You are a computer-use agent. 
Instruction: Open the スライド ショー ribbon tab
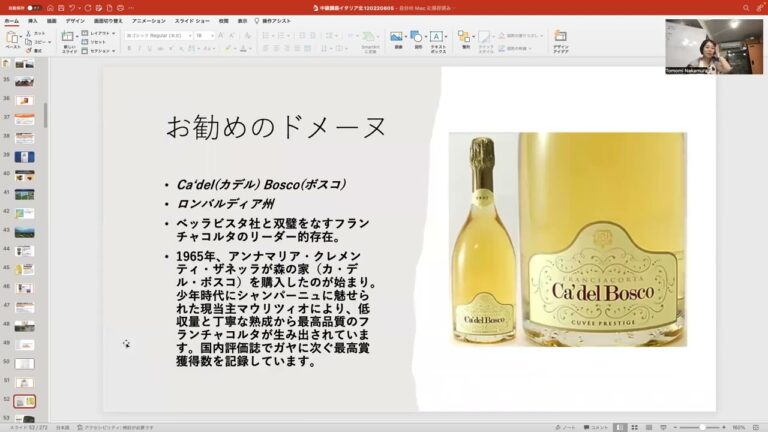[x=192, y=21]
